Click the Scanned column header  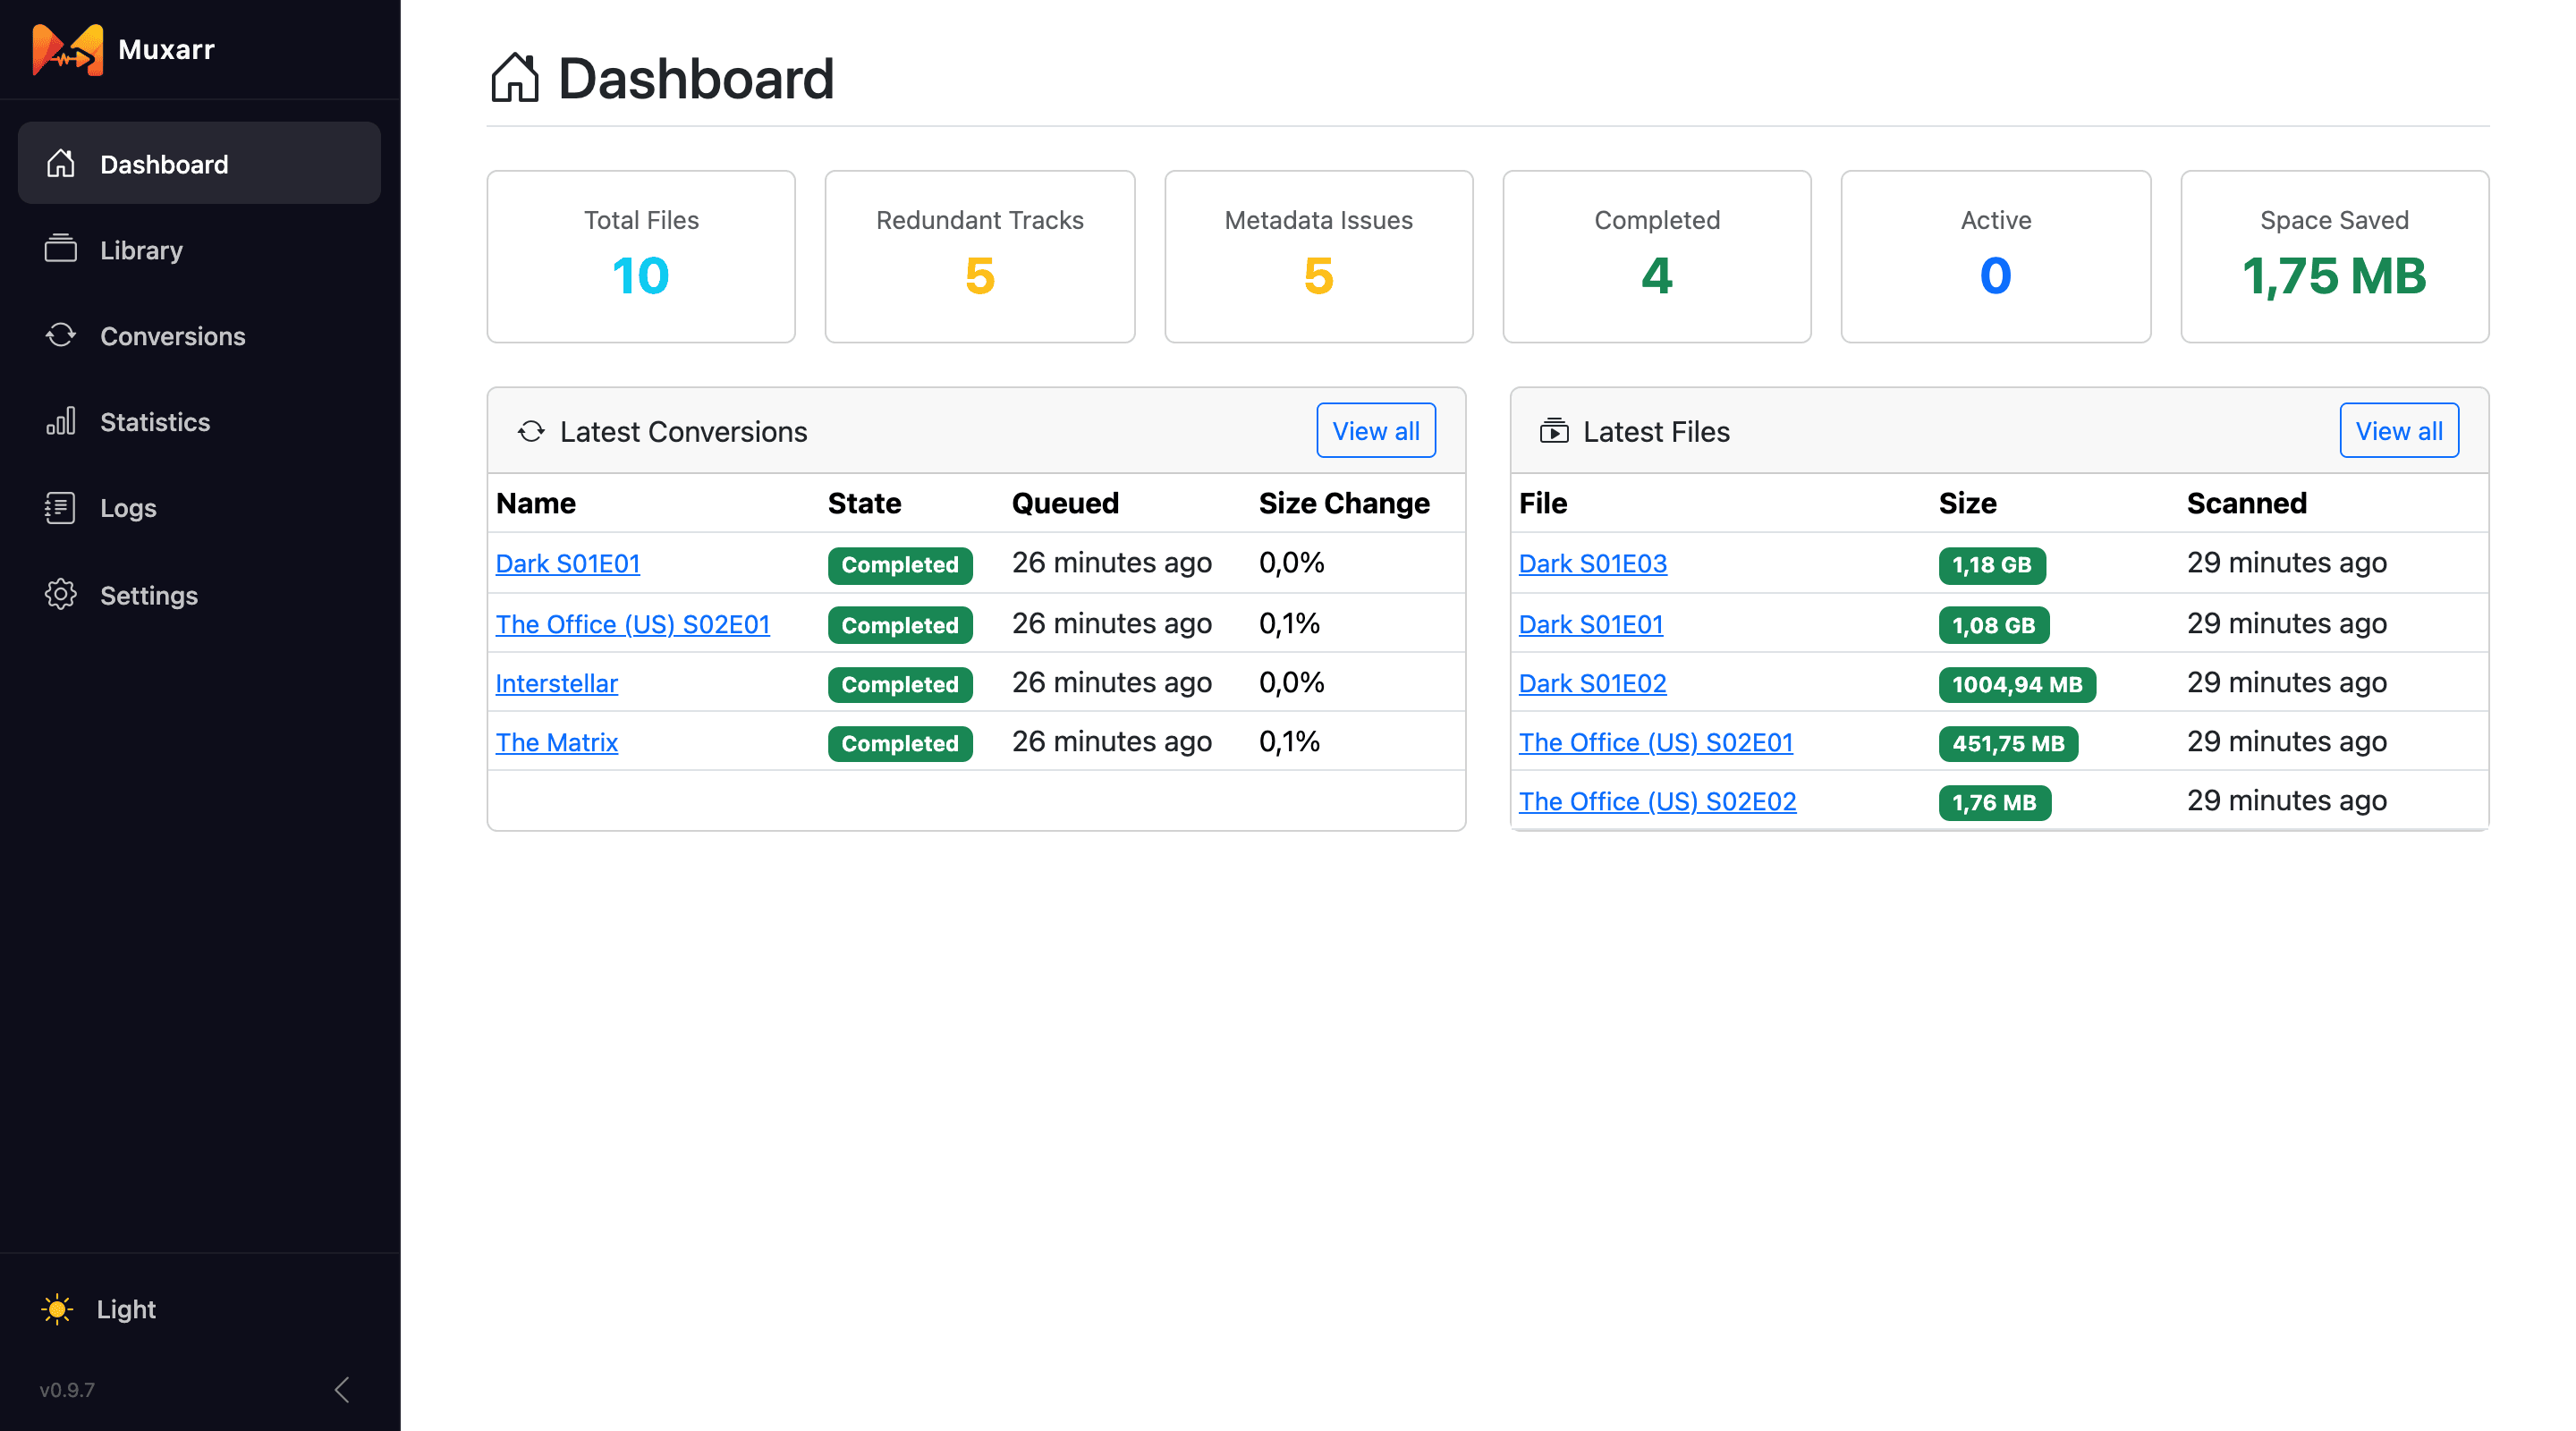click(2246, 503)
